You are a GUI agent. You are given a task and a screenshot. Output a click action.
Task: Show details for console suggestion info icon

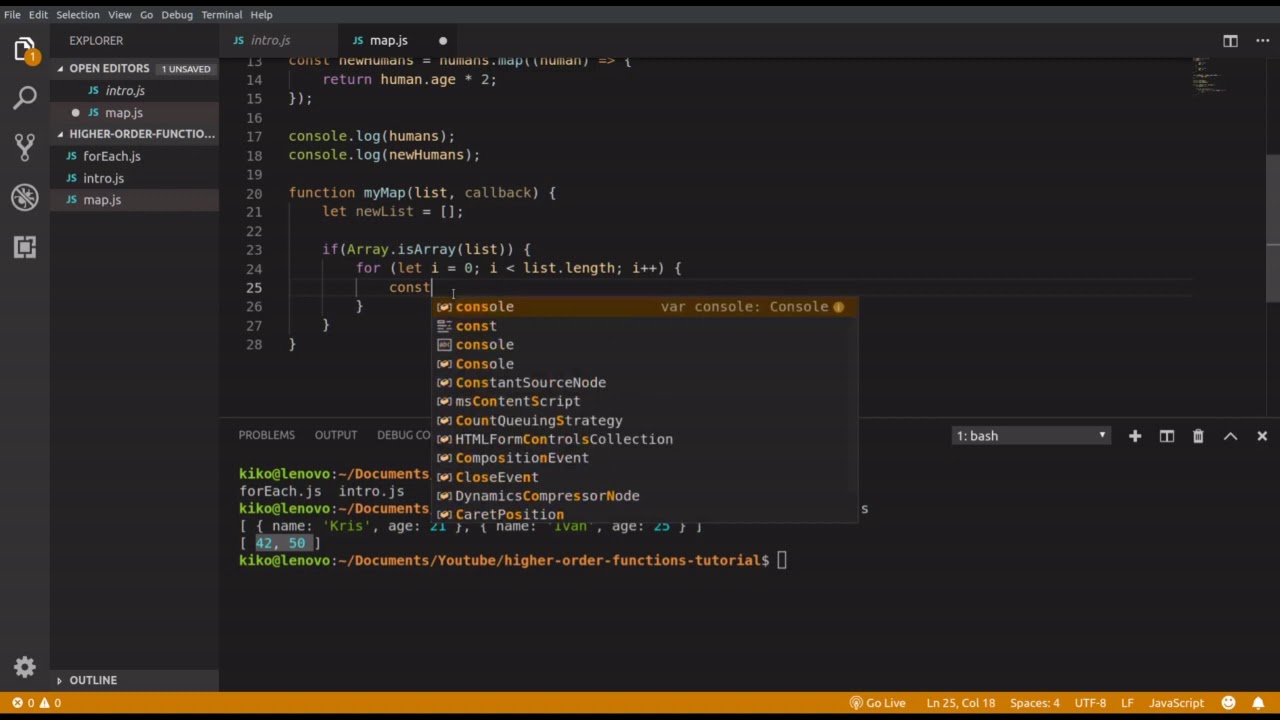838,307
